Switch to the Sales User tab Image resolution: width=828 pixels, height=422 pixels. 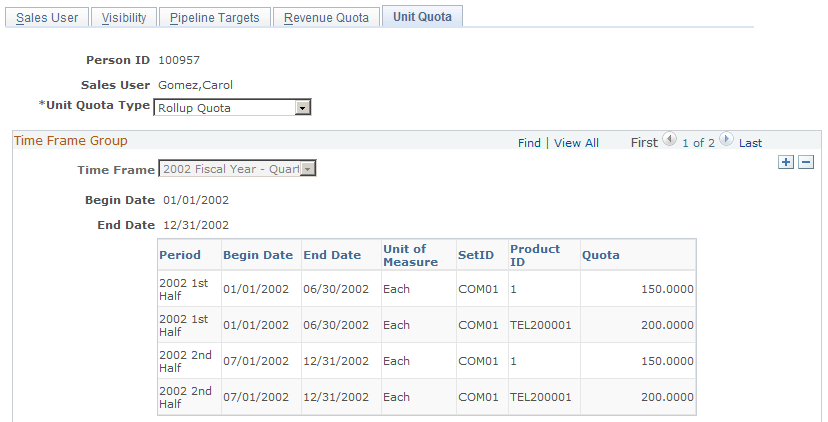coord(46,18)
